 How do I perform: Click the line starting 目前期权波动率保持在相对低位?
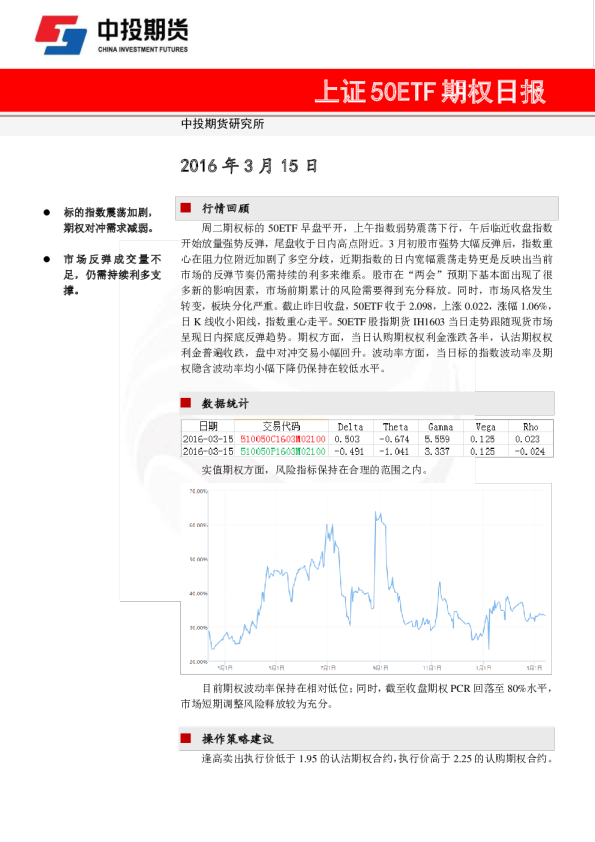tap(376, 688)
